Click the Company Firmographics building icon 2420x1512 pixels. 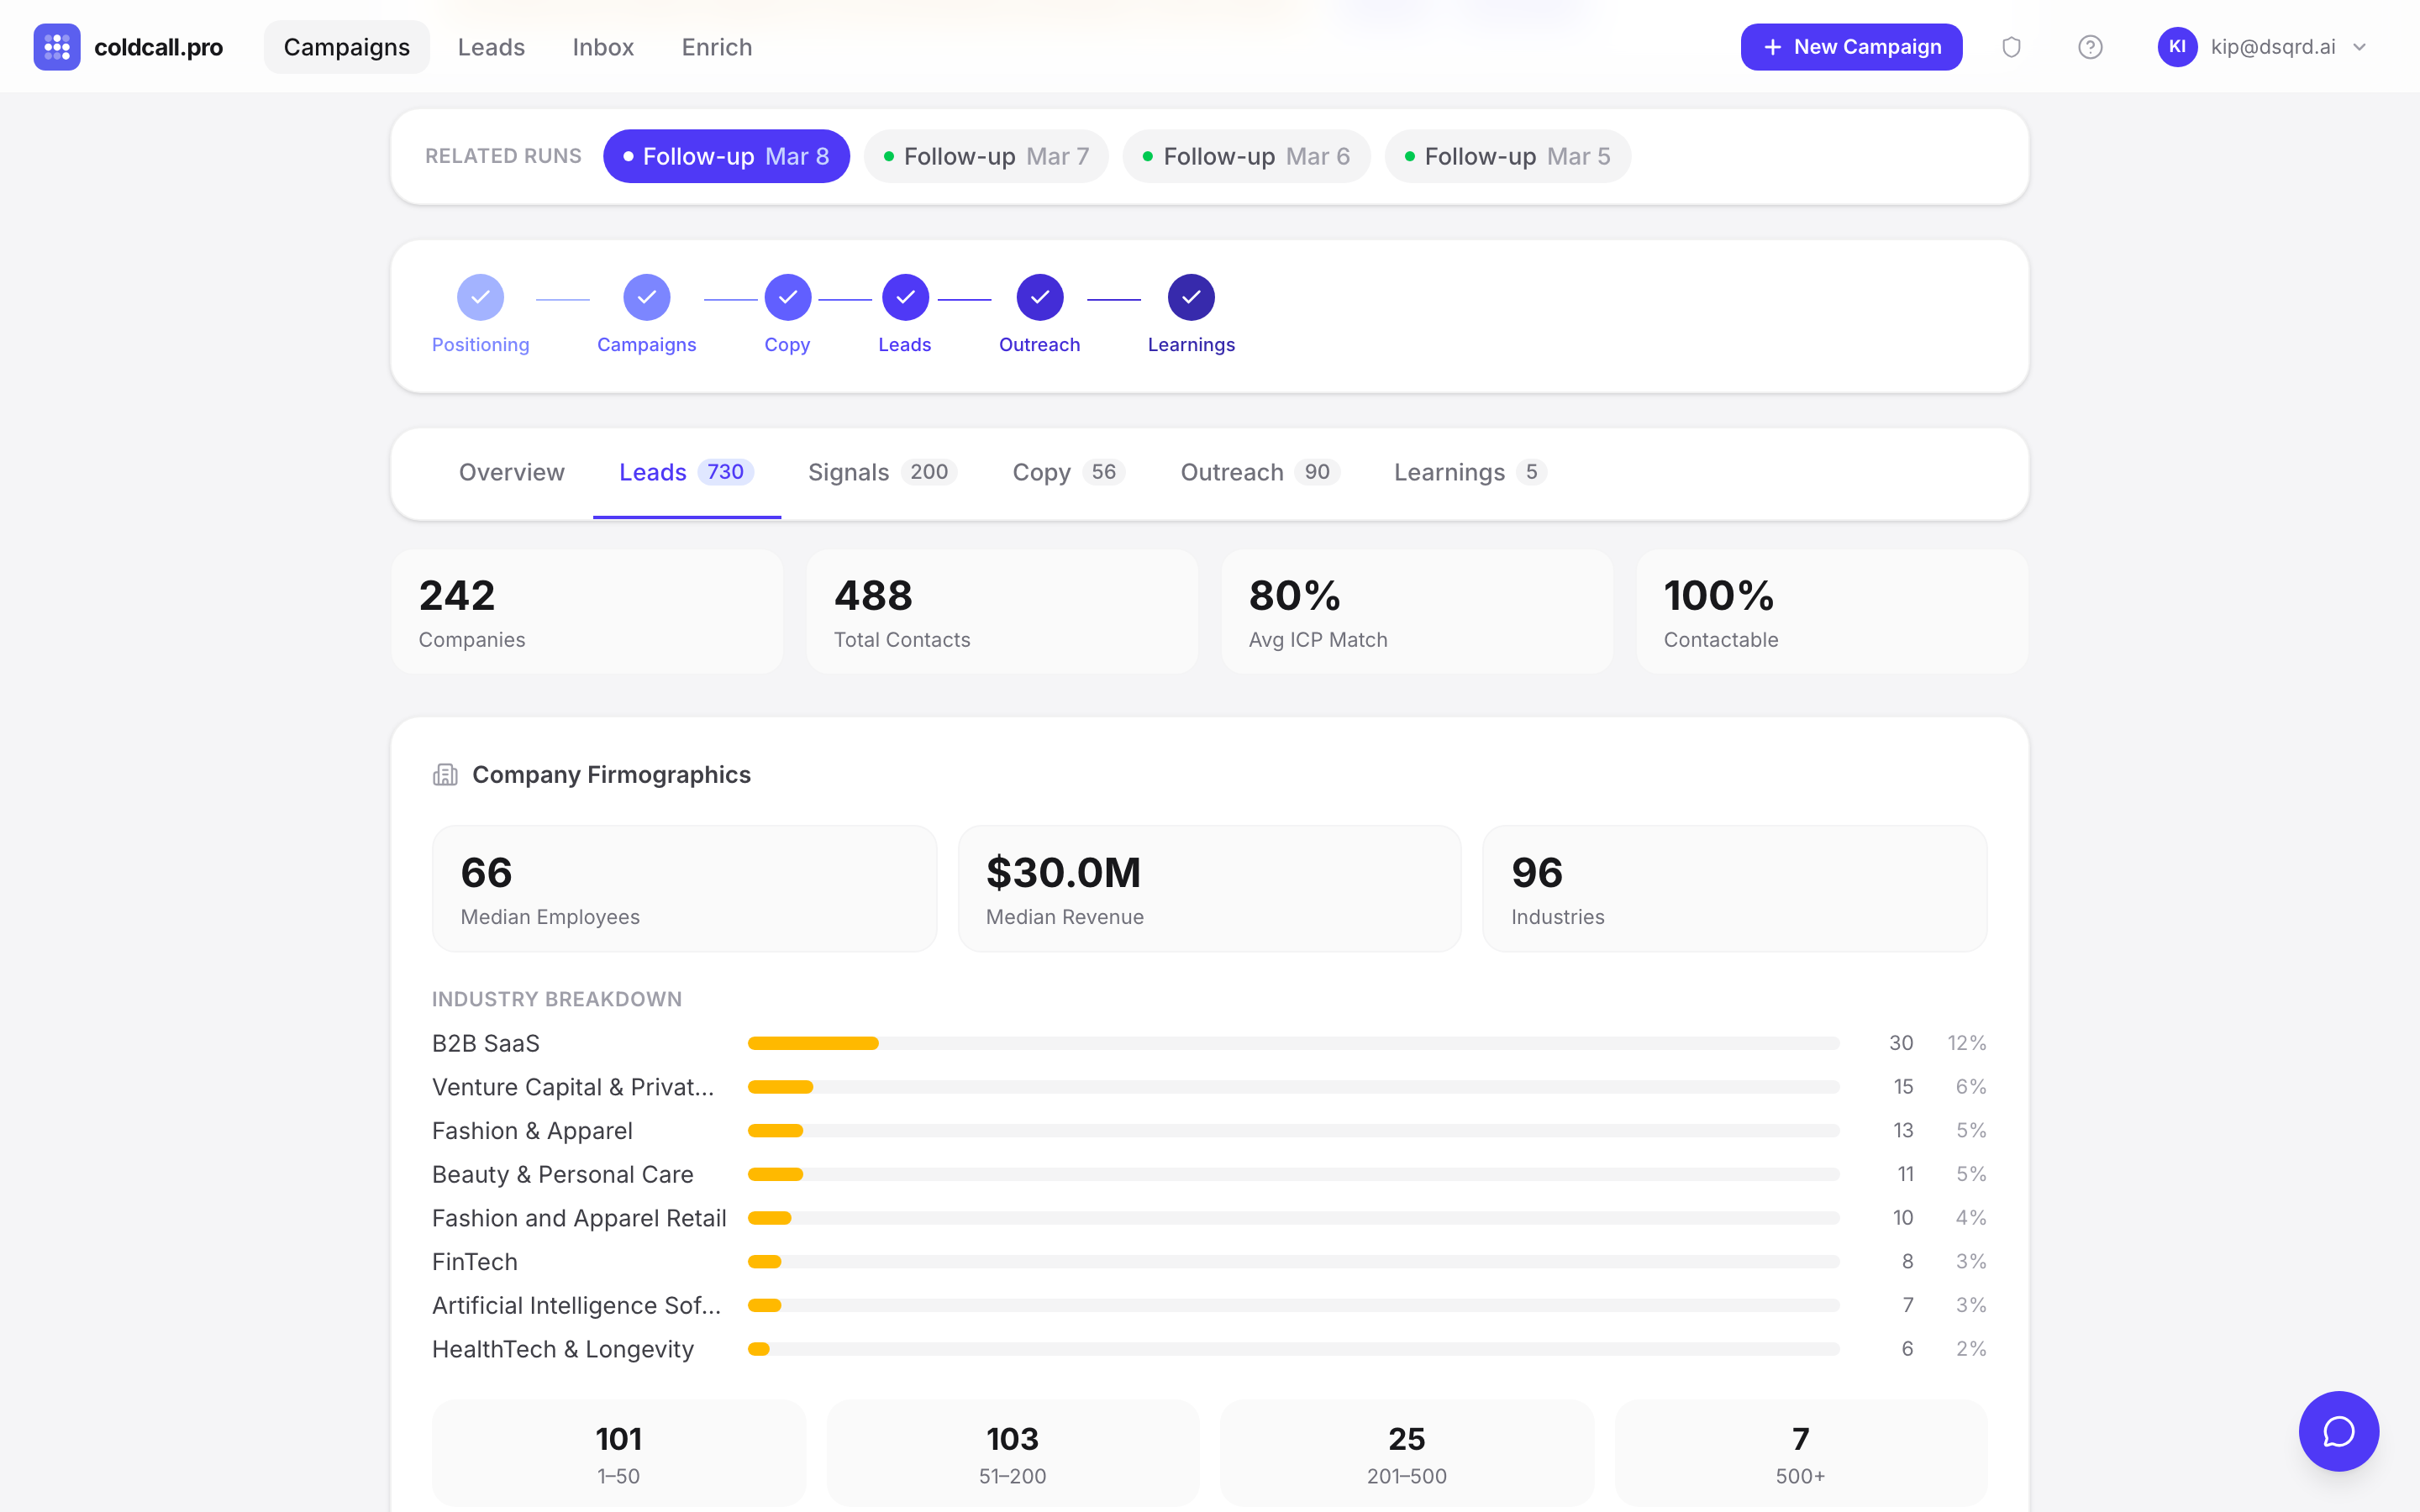click(445, 775)
